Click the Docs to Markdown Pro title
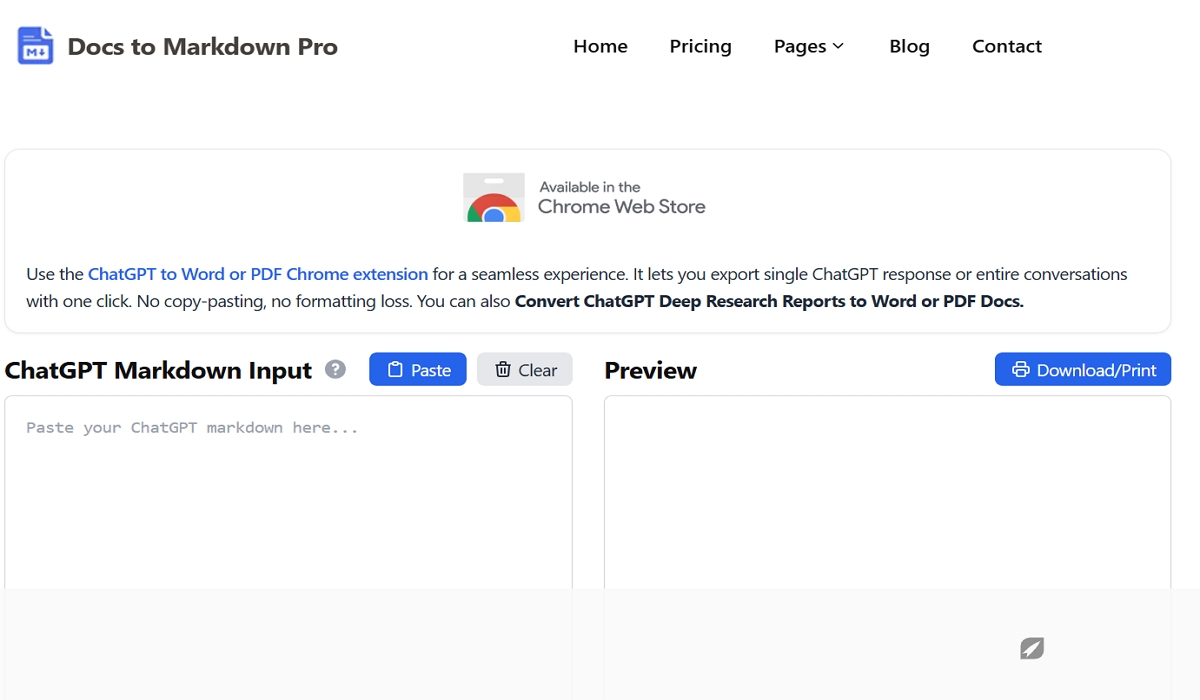The height and width of the screenshot is (700, 1200). (x=203, y=46)
